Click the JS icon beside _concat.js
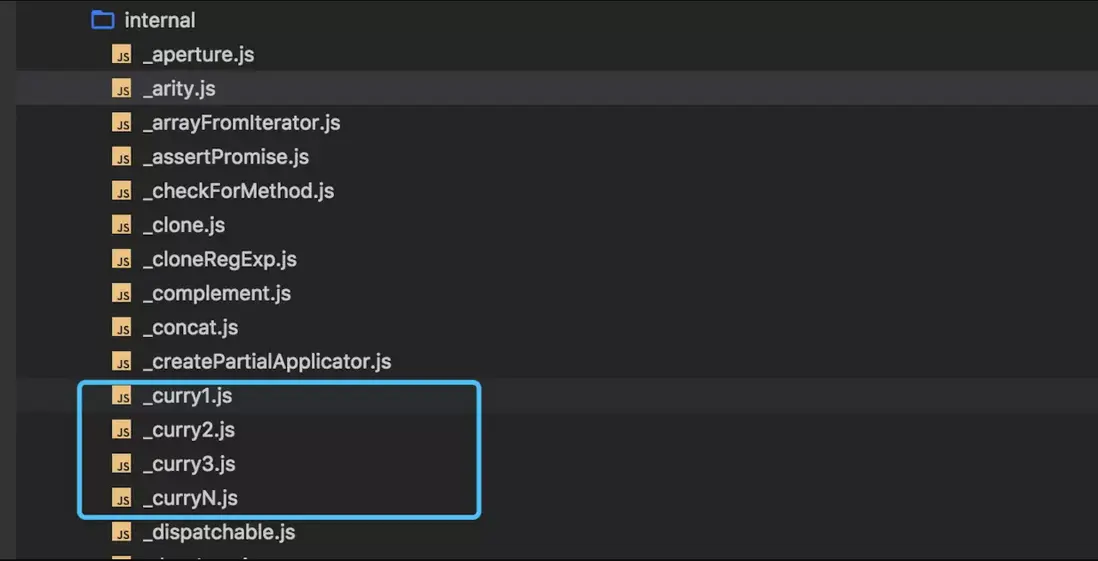Screen dimensions: 1098x561 tap(122, 328)
